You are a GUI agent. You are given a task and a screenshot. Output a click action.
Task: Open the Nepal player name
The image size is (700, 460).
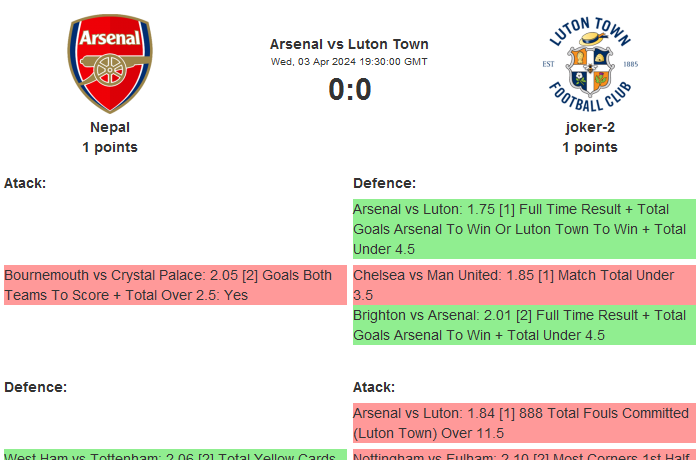pyautogui.click(x=110, y=127)
